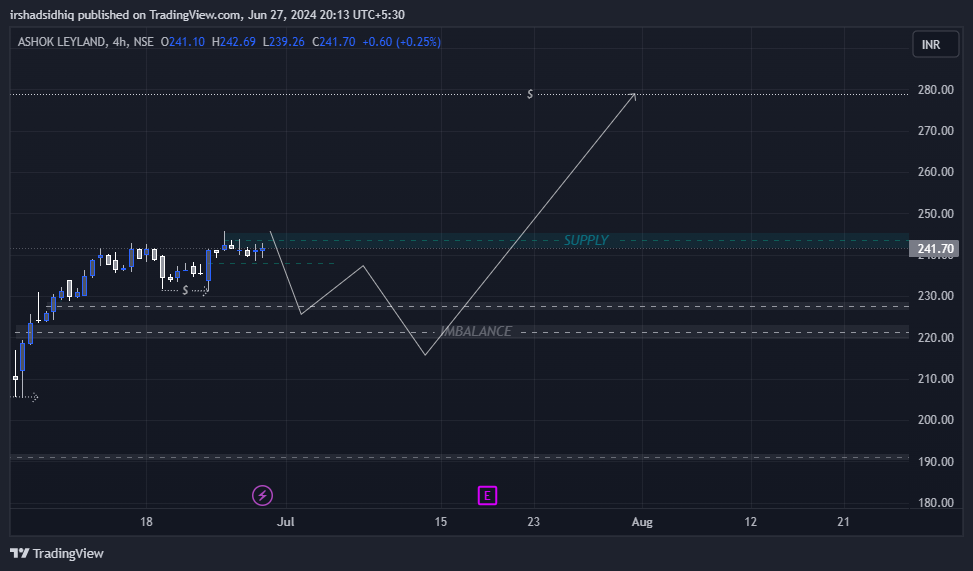Viewport: 973px width, 571px height.
Task: Click the 280.00 price axis label
Action: click(935, 90)
